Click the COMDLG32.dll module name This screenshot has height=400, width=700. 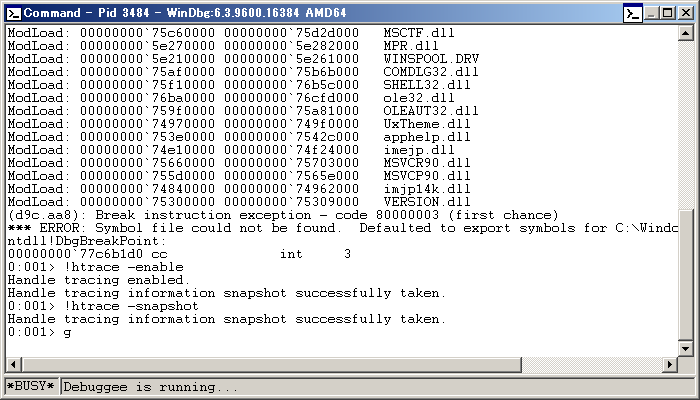click(431, 71)
